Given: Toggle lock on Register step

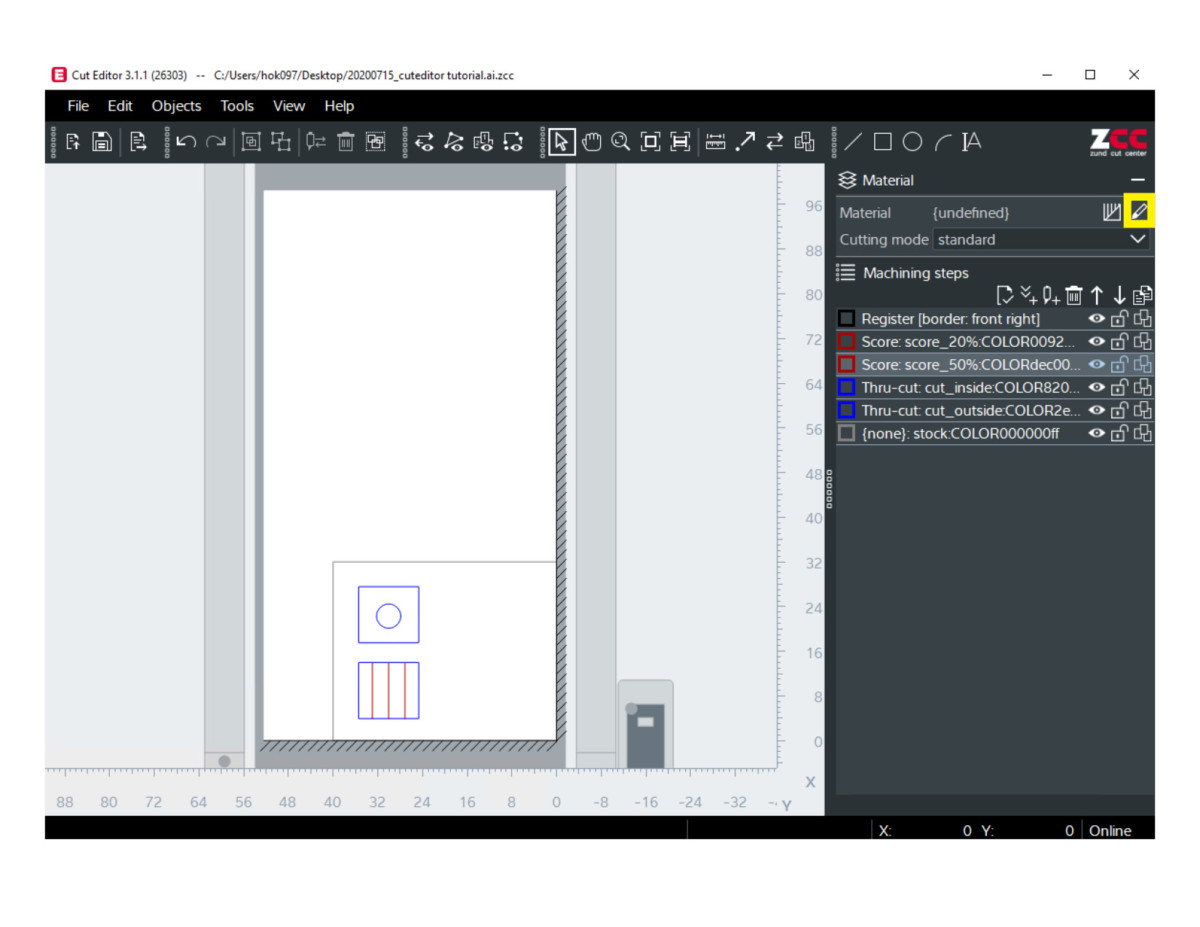Looking at the screenshot, I should pos(1120,319).
